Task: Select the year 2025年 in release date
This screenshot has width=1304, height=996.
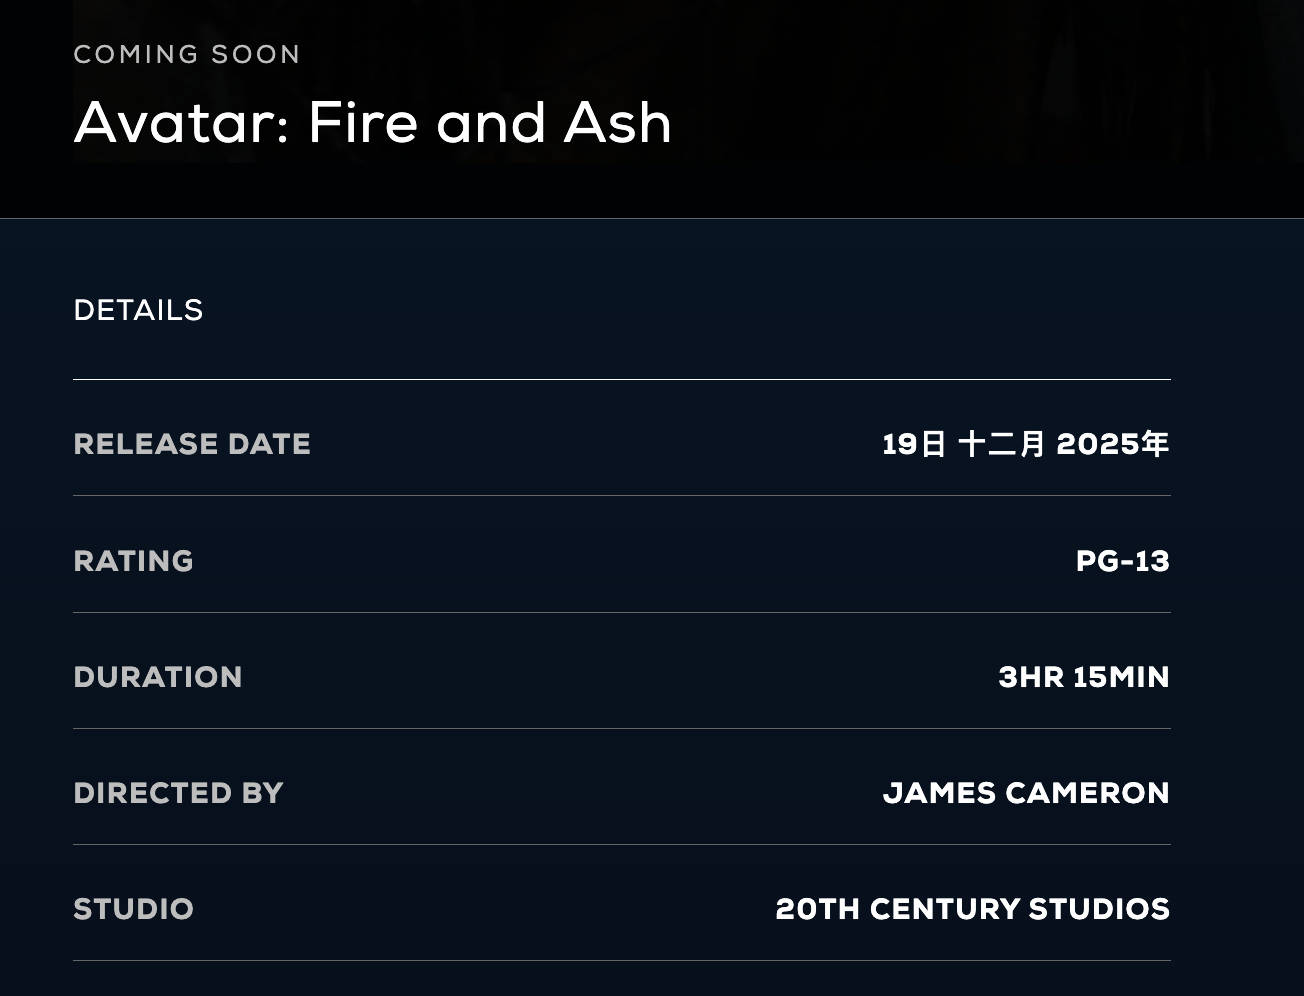Action: [1113, 444]
